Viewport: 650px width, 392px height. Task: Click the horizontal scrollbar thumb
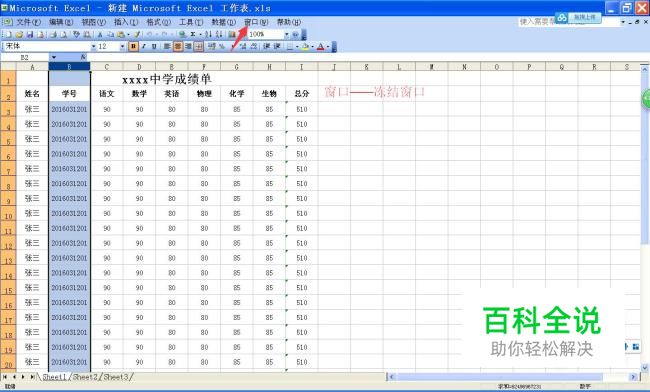point(500,377)
